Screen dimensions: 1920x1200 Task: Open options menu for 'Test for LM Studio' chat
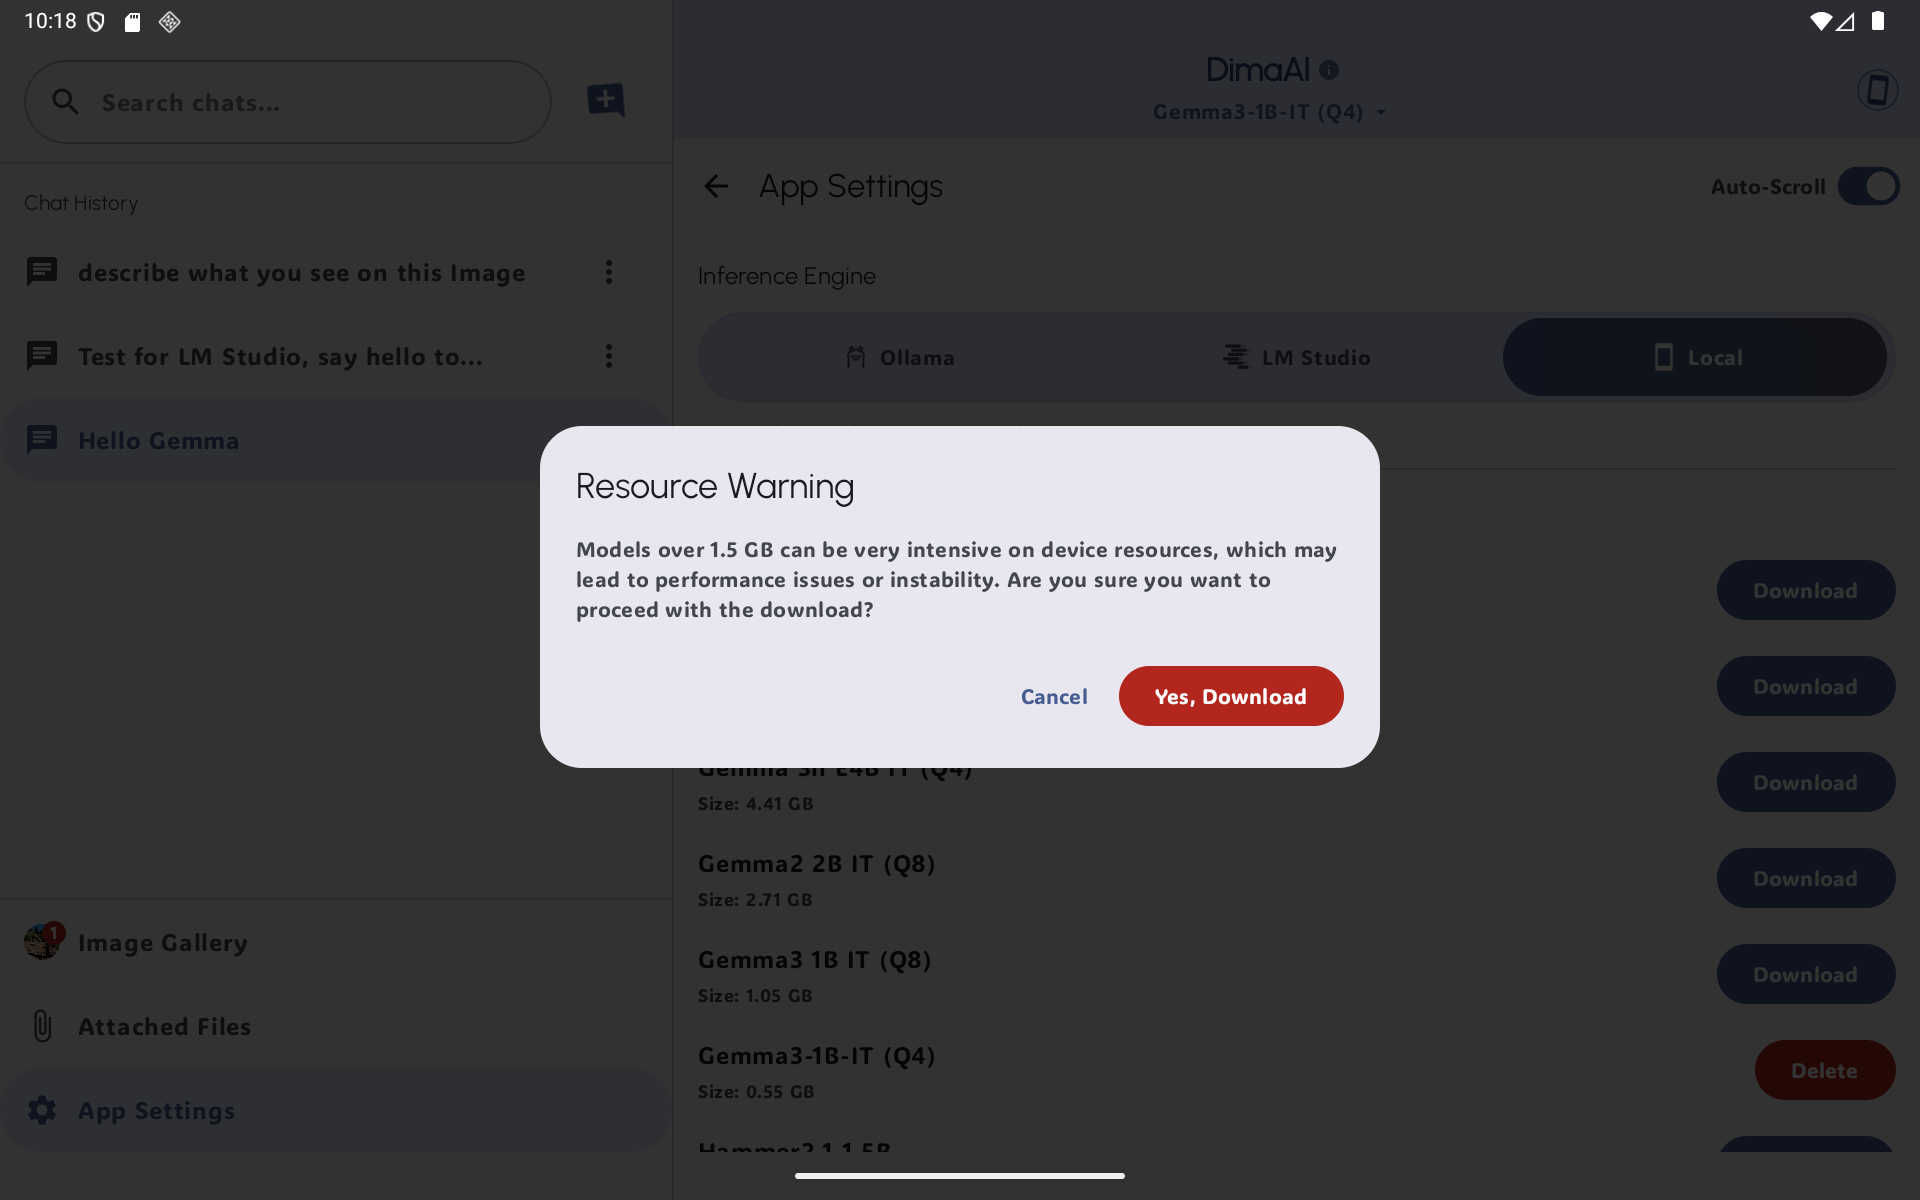pyautogui.click(x=608, y=356)
